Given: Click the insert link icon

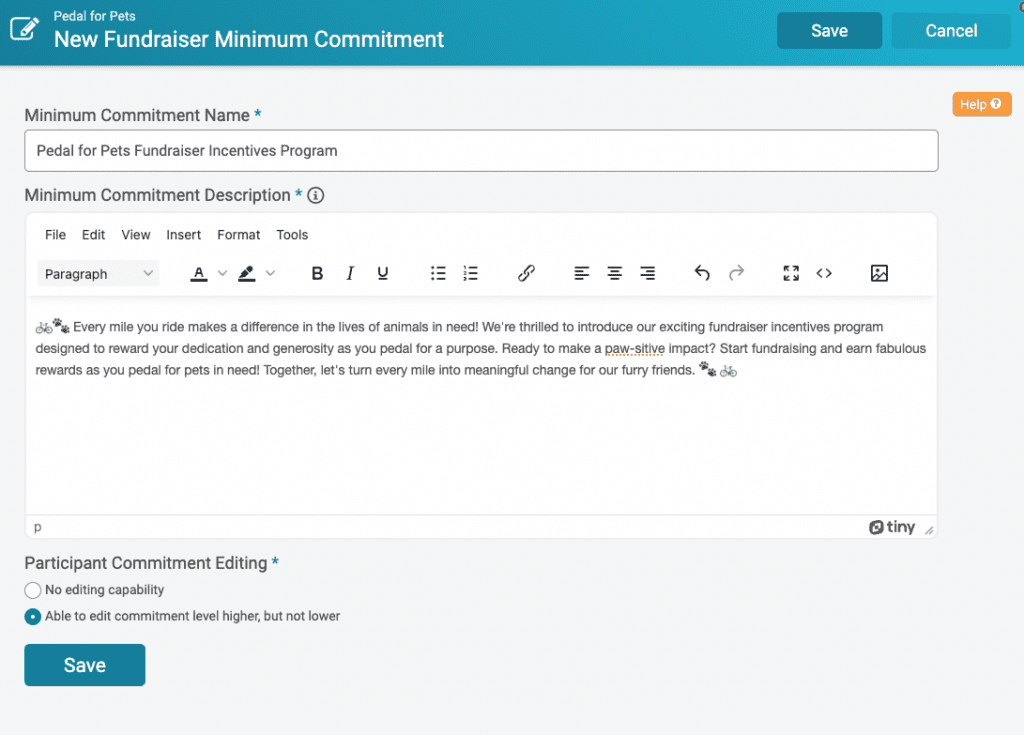Looking at the screenshot, I should click(526, 273).
